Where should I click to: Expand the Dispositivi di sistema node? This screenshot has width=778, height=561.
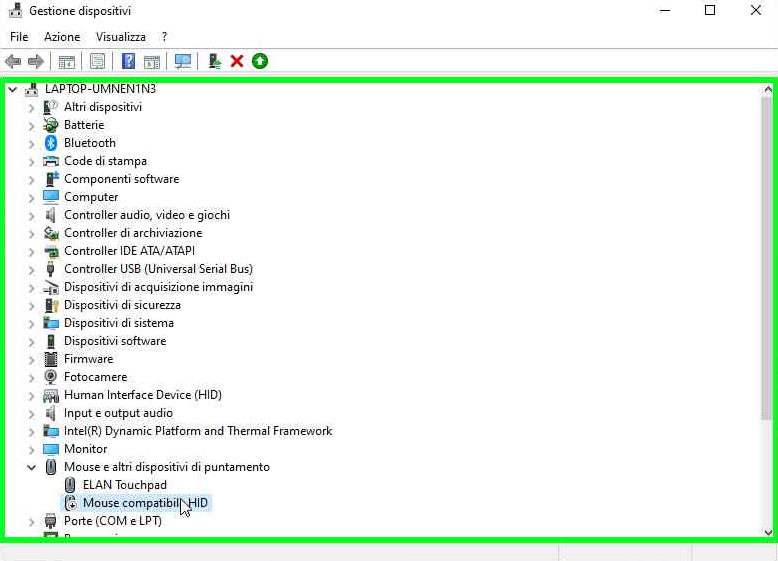(31, 324)
